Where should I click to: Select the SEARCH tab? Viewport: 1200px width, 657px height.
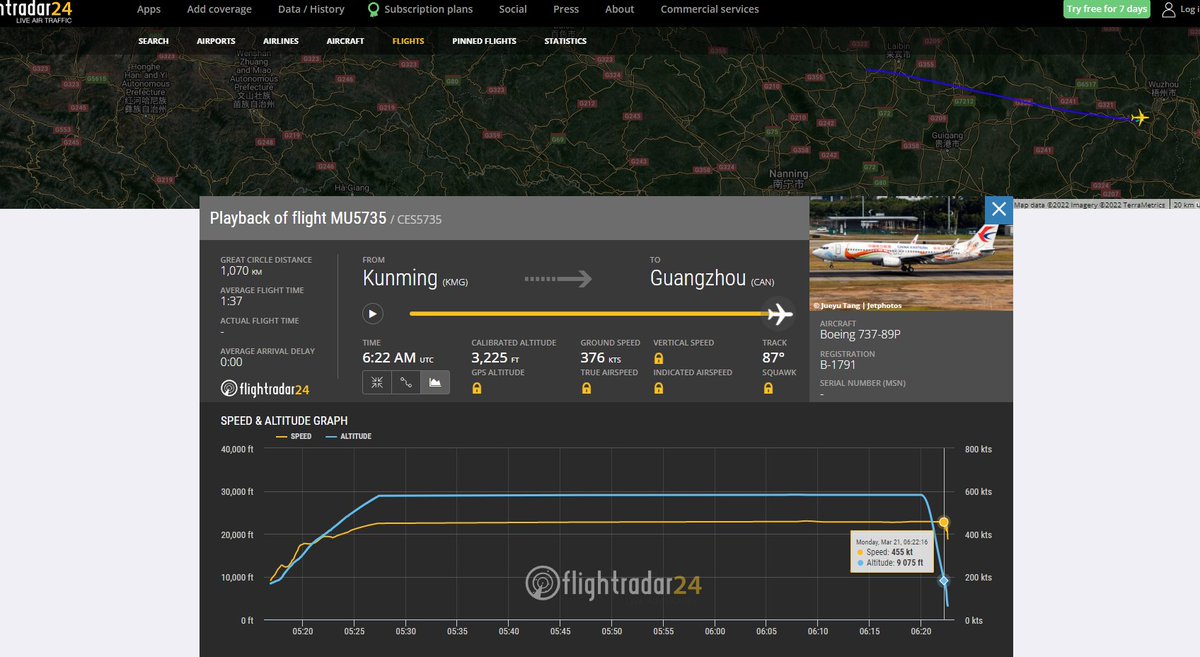153,41
